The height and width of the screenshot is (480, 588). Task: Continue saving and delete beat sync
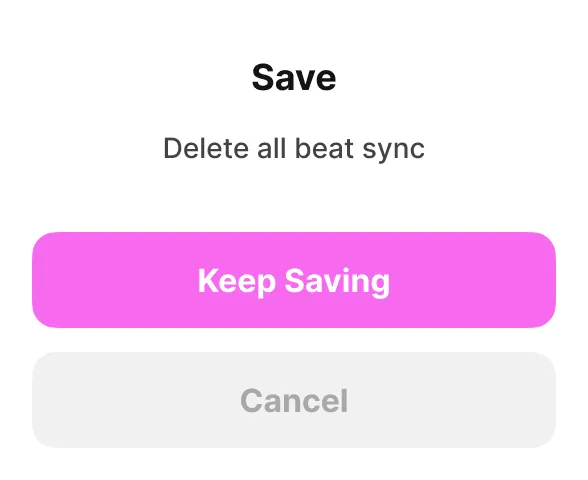point(294,280)
